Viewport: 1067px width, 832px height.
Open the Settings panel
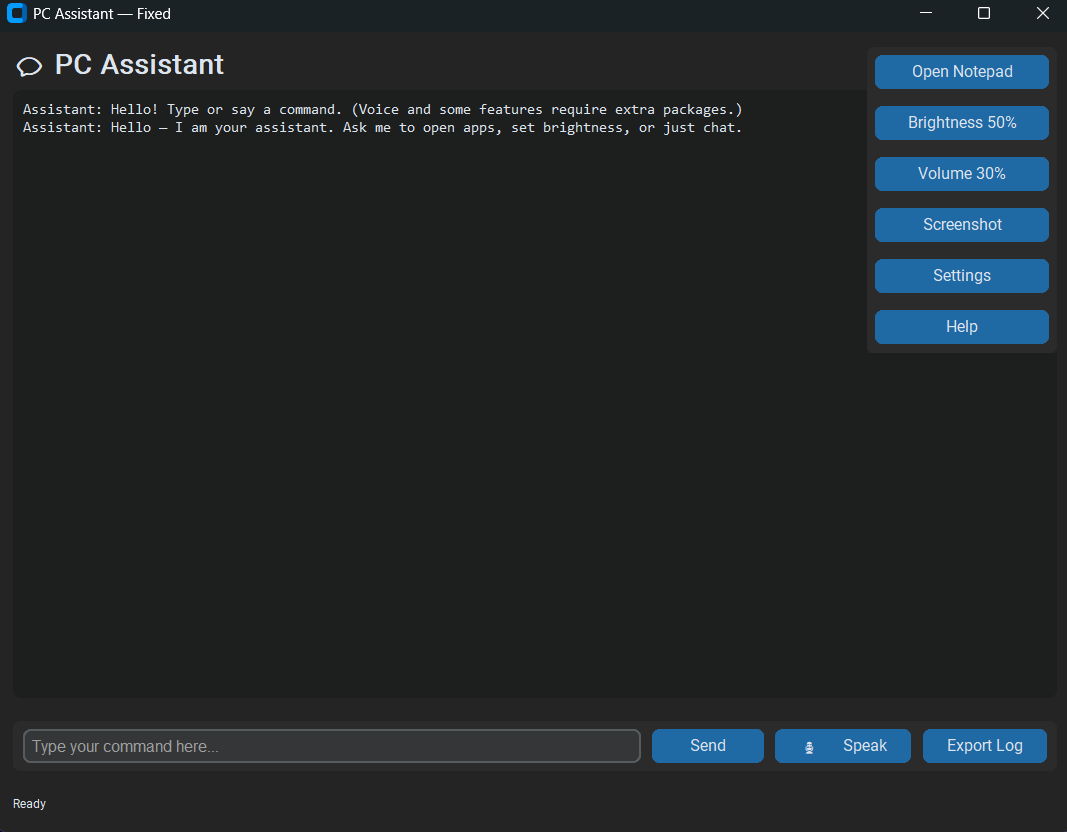[x=961, y=275]
